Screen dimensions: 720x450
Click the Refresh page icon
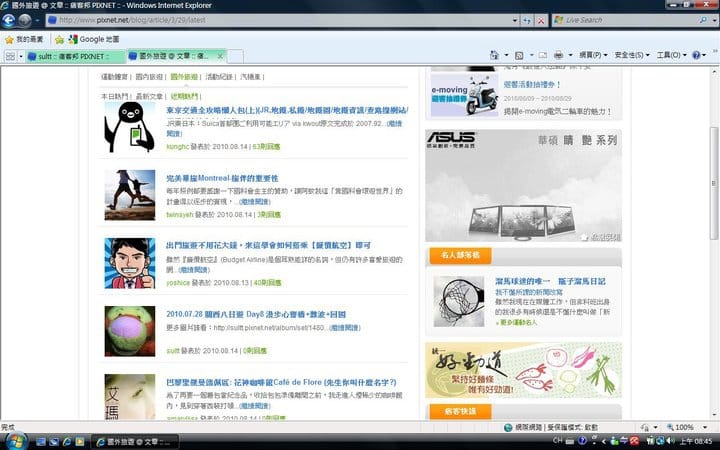(x=526, y=19)
